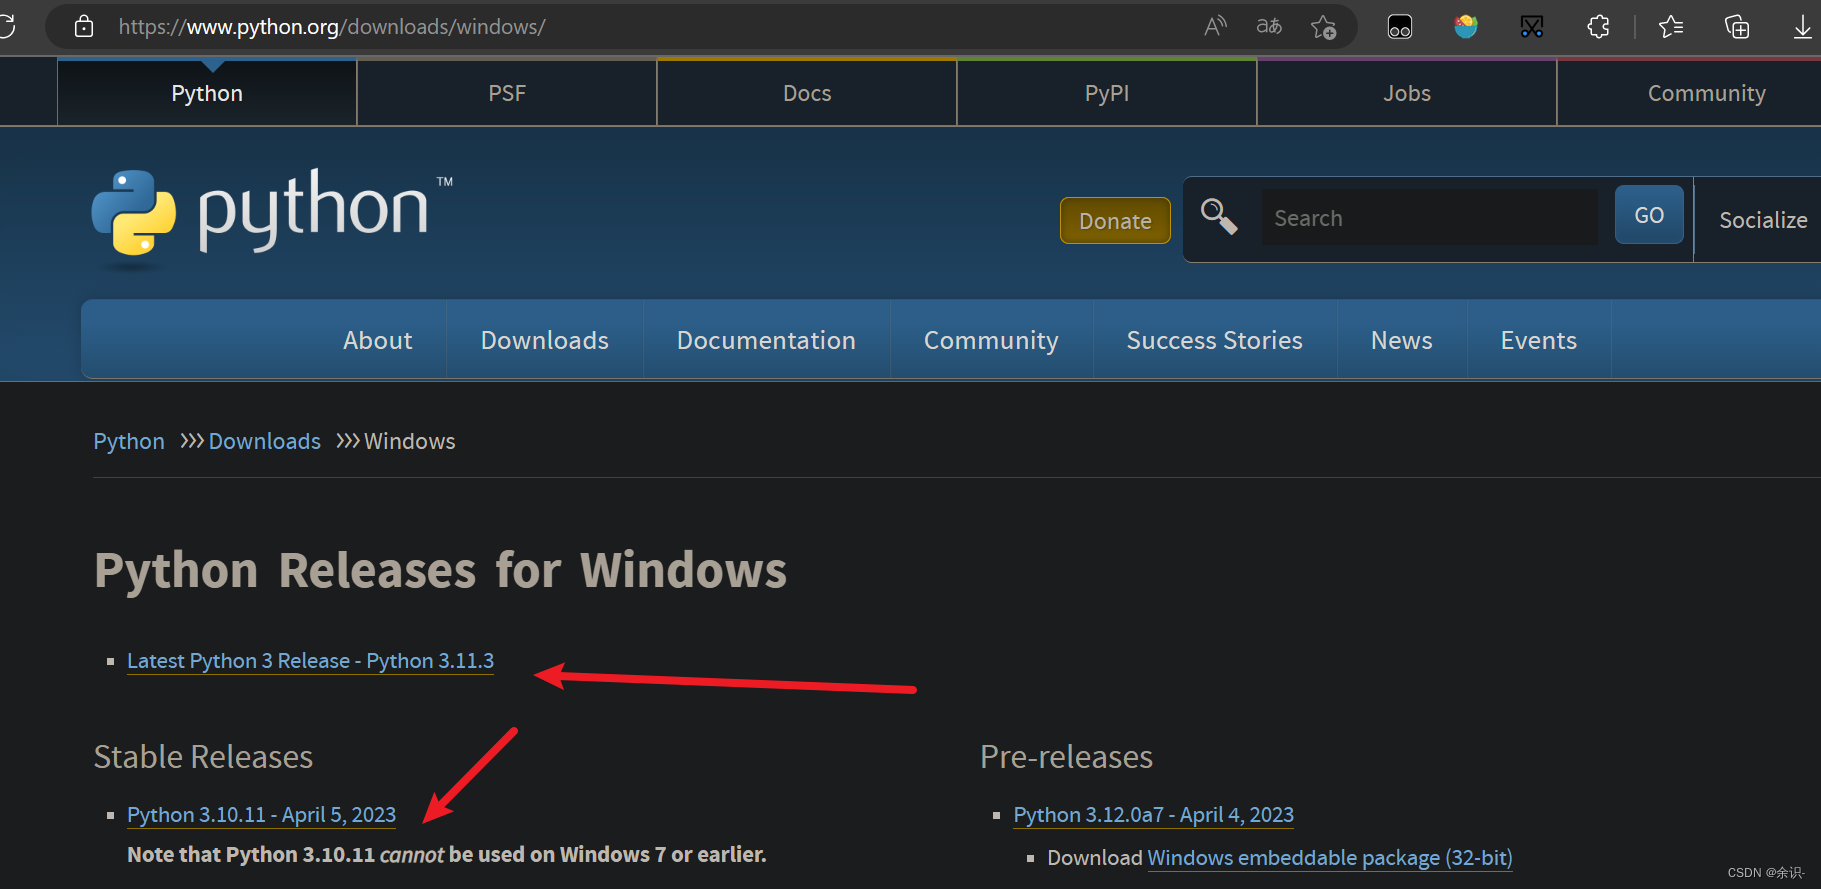The width and height of the screenshot is (1821, 889).
Task: Click the Search input field
Action: click(x=1429, y=217)
